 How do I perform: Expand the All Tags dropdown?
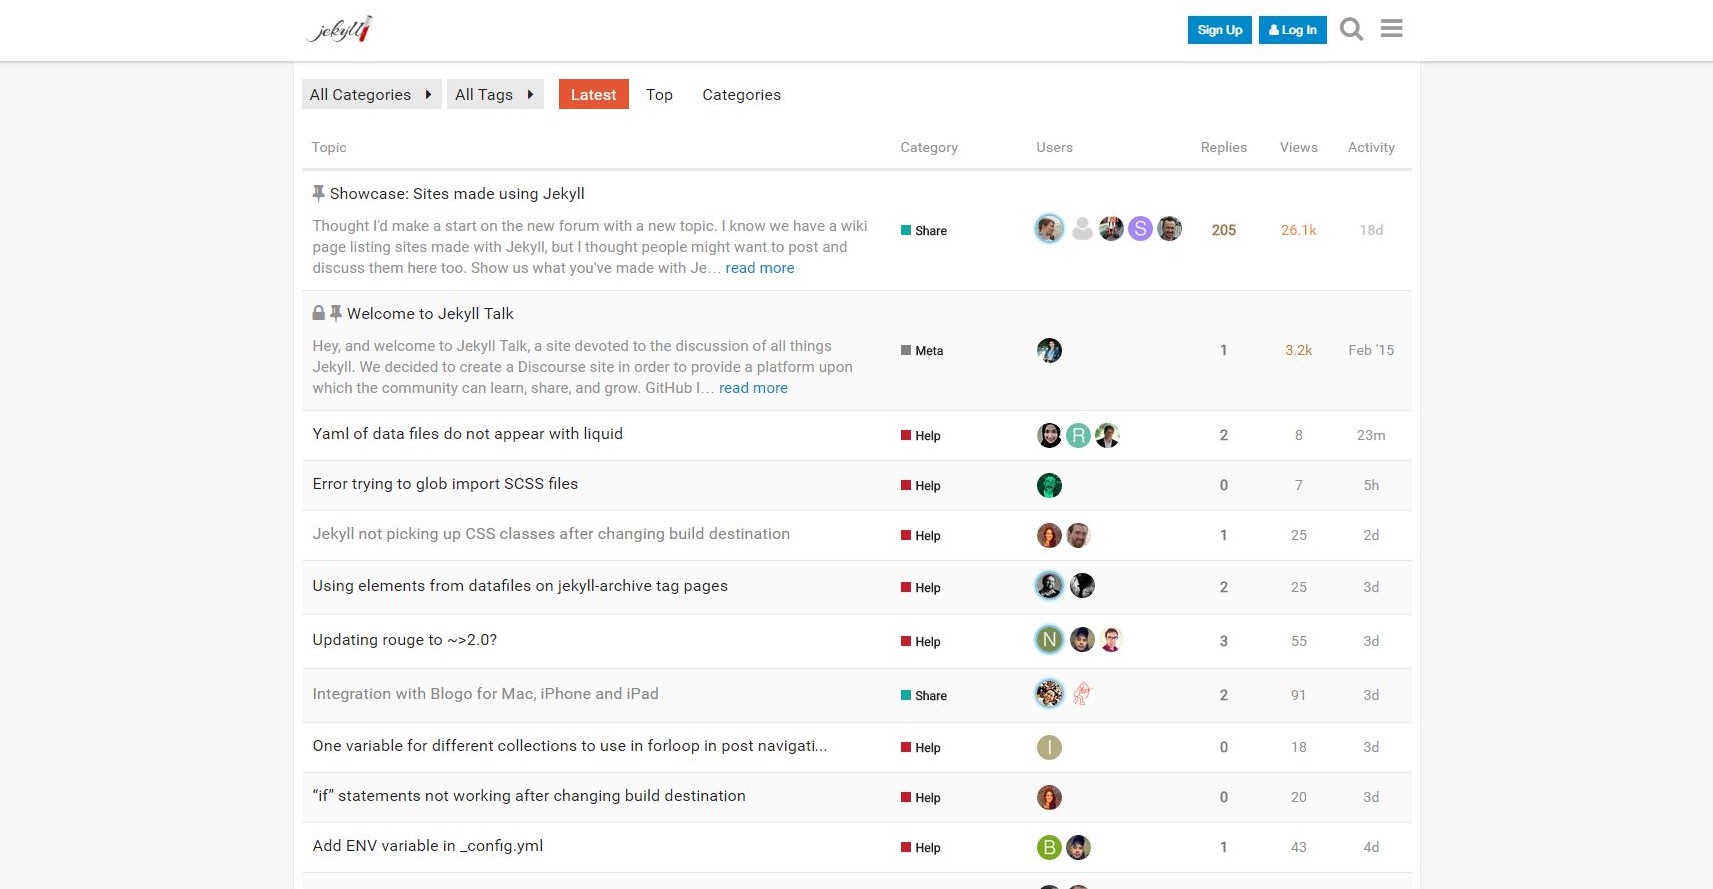(495, 94)
